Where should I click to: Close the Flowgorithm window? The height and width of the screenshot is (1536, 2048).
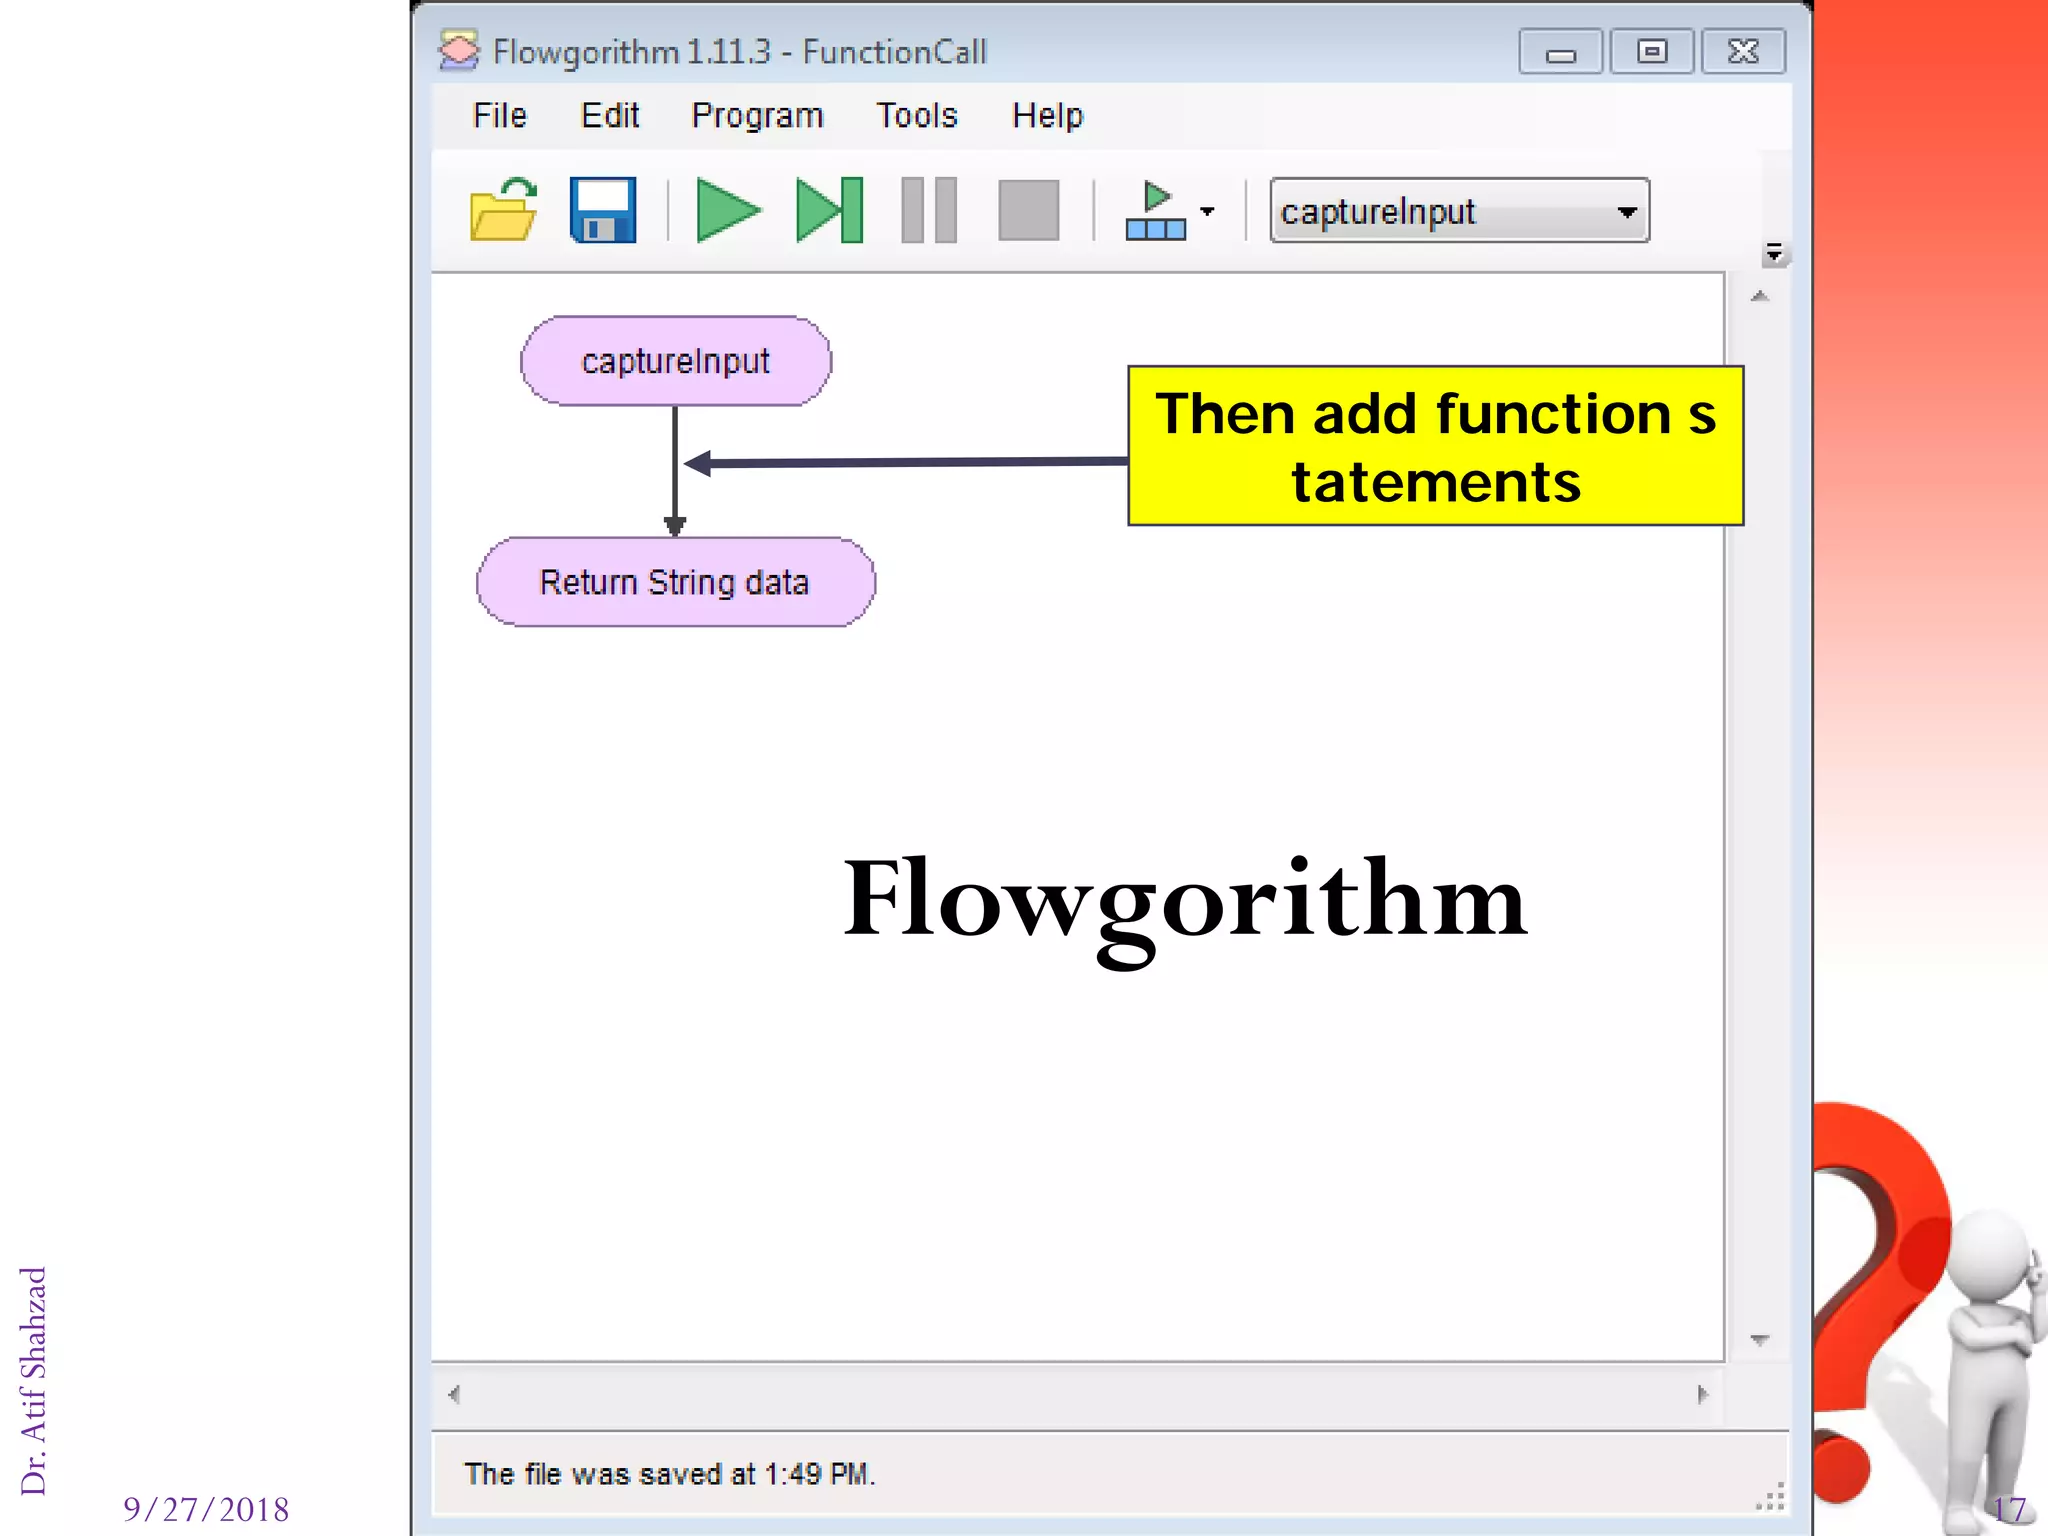[x=1743, y=51]
